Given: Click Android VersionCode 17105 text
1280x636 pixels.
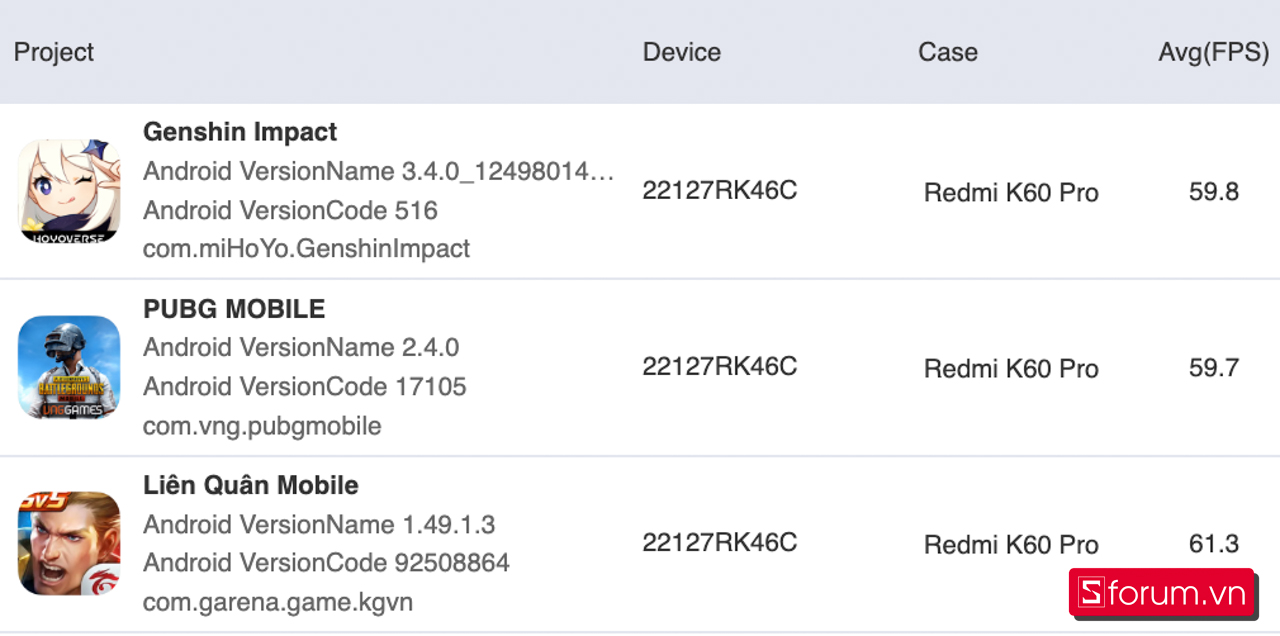Looking at the screenshot, I should tap(305, 387).
